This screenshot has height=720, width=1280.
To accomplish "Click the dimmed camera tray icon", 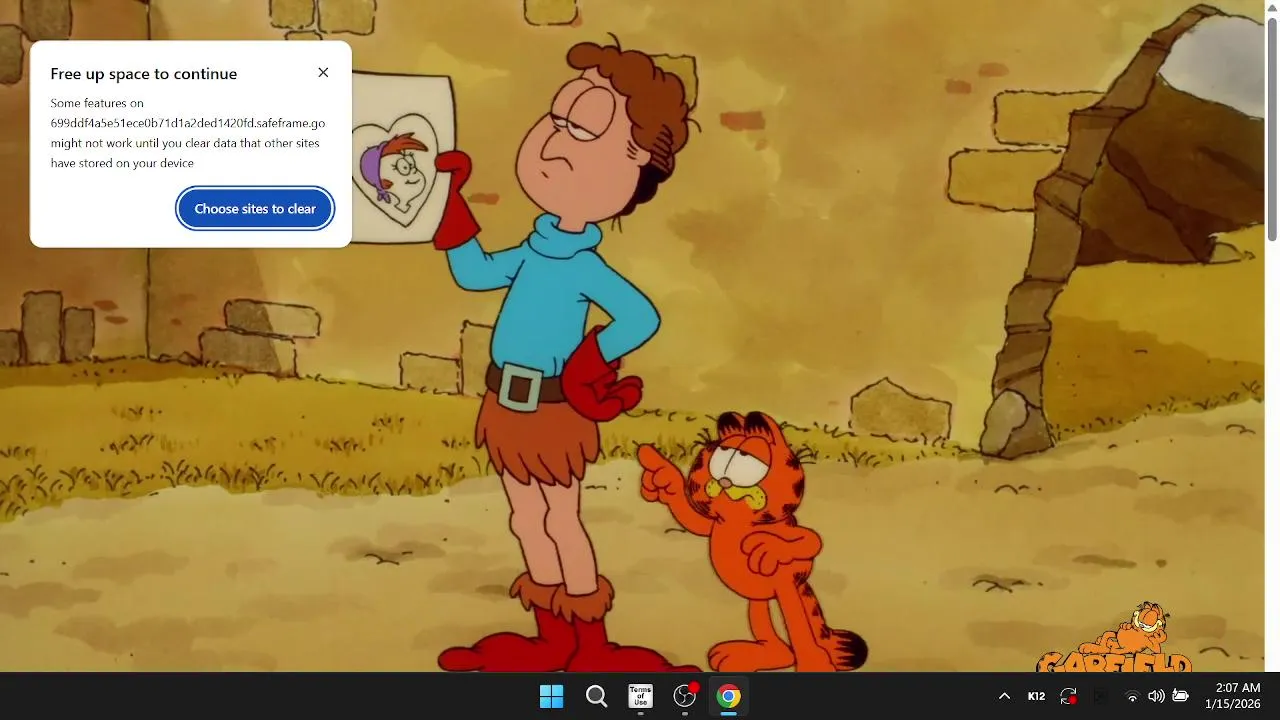I will click(1101, 696).
